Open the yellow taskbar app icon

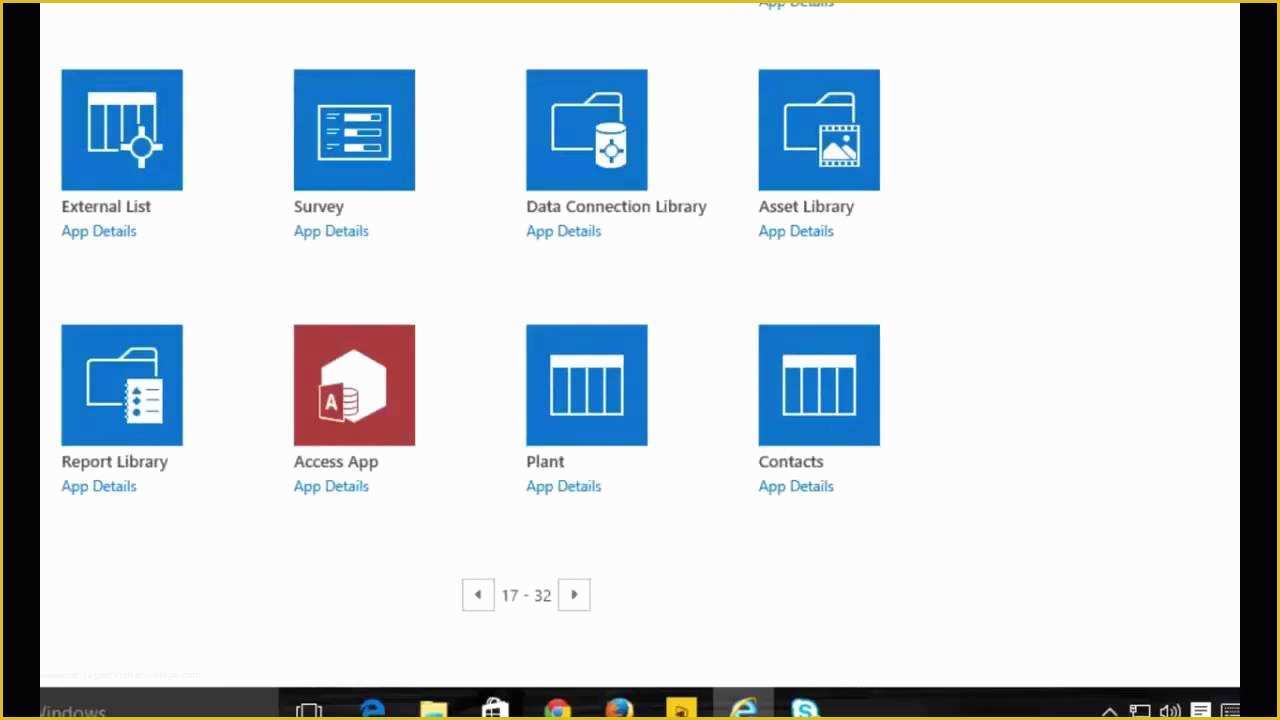point(681,709)
